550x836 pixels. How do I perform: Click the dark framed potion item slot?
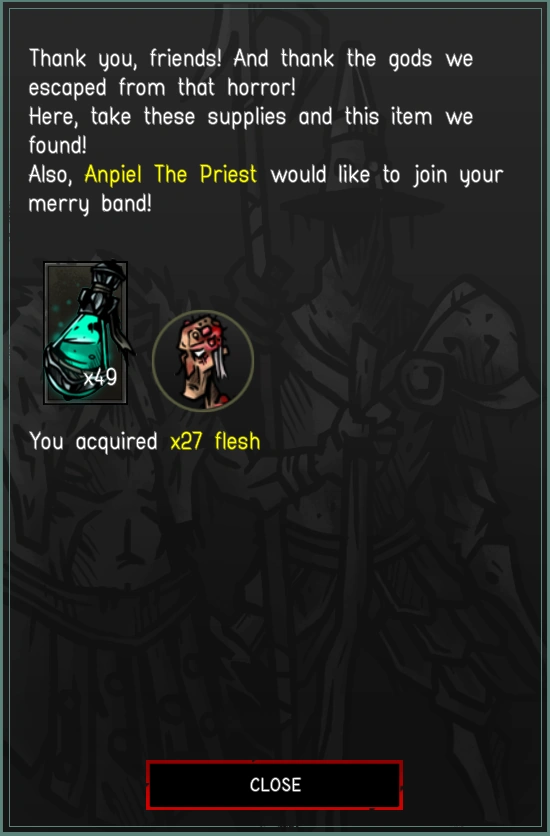coord(85,333)
